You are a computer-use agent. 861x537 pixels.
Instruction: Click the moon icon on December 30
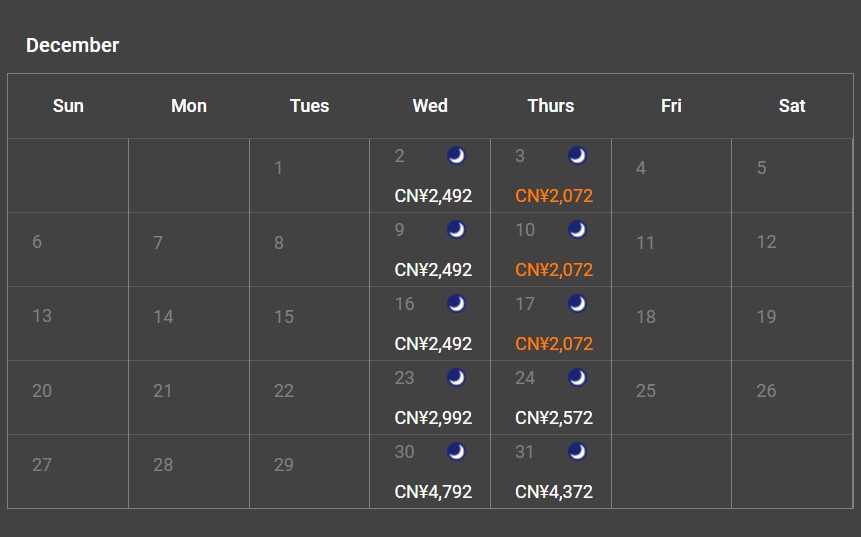(x=456, y=452)
